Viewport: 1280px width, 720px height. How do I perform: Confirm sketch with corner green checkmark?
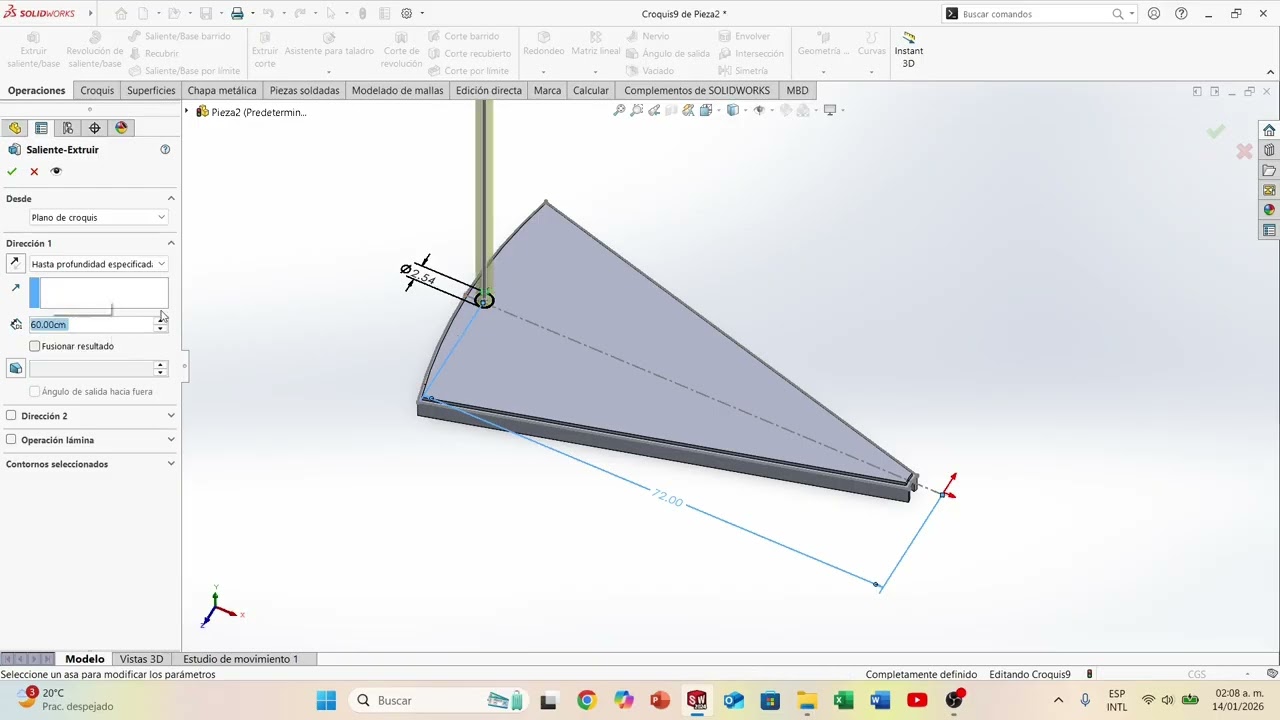1216,131
